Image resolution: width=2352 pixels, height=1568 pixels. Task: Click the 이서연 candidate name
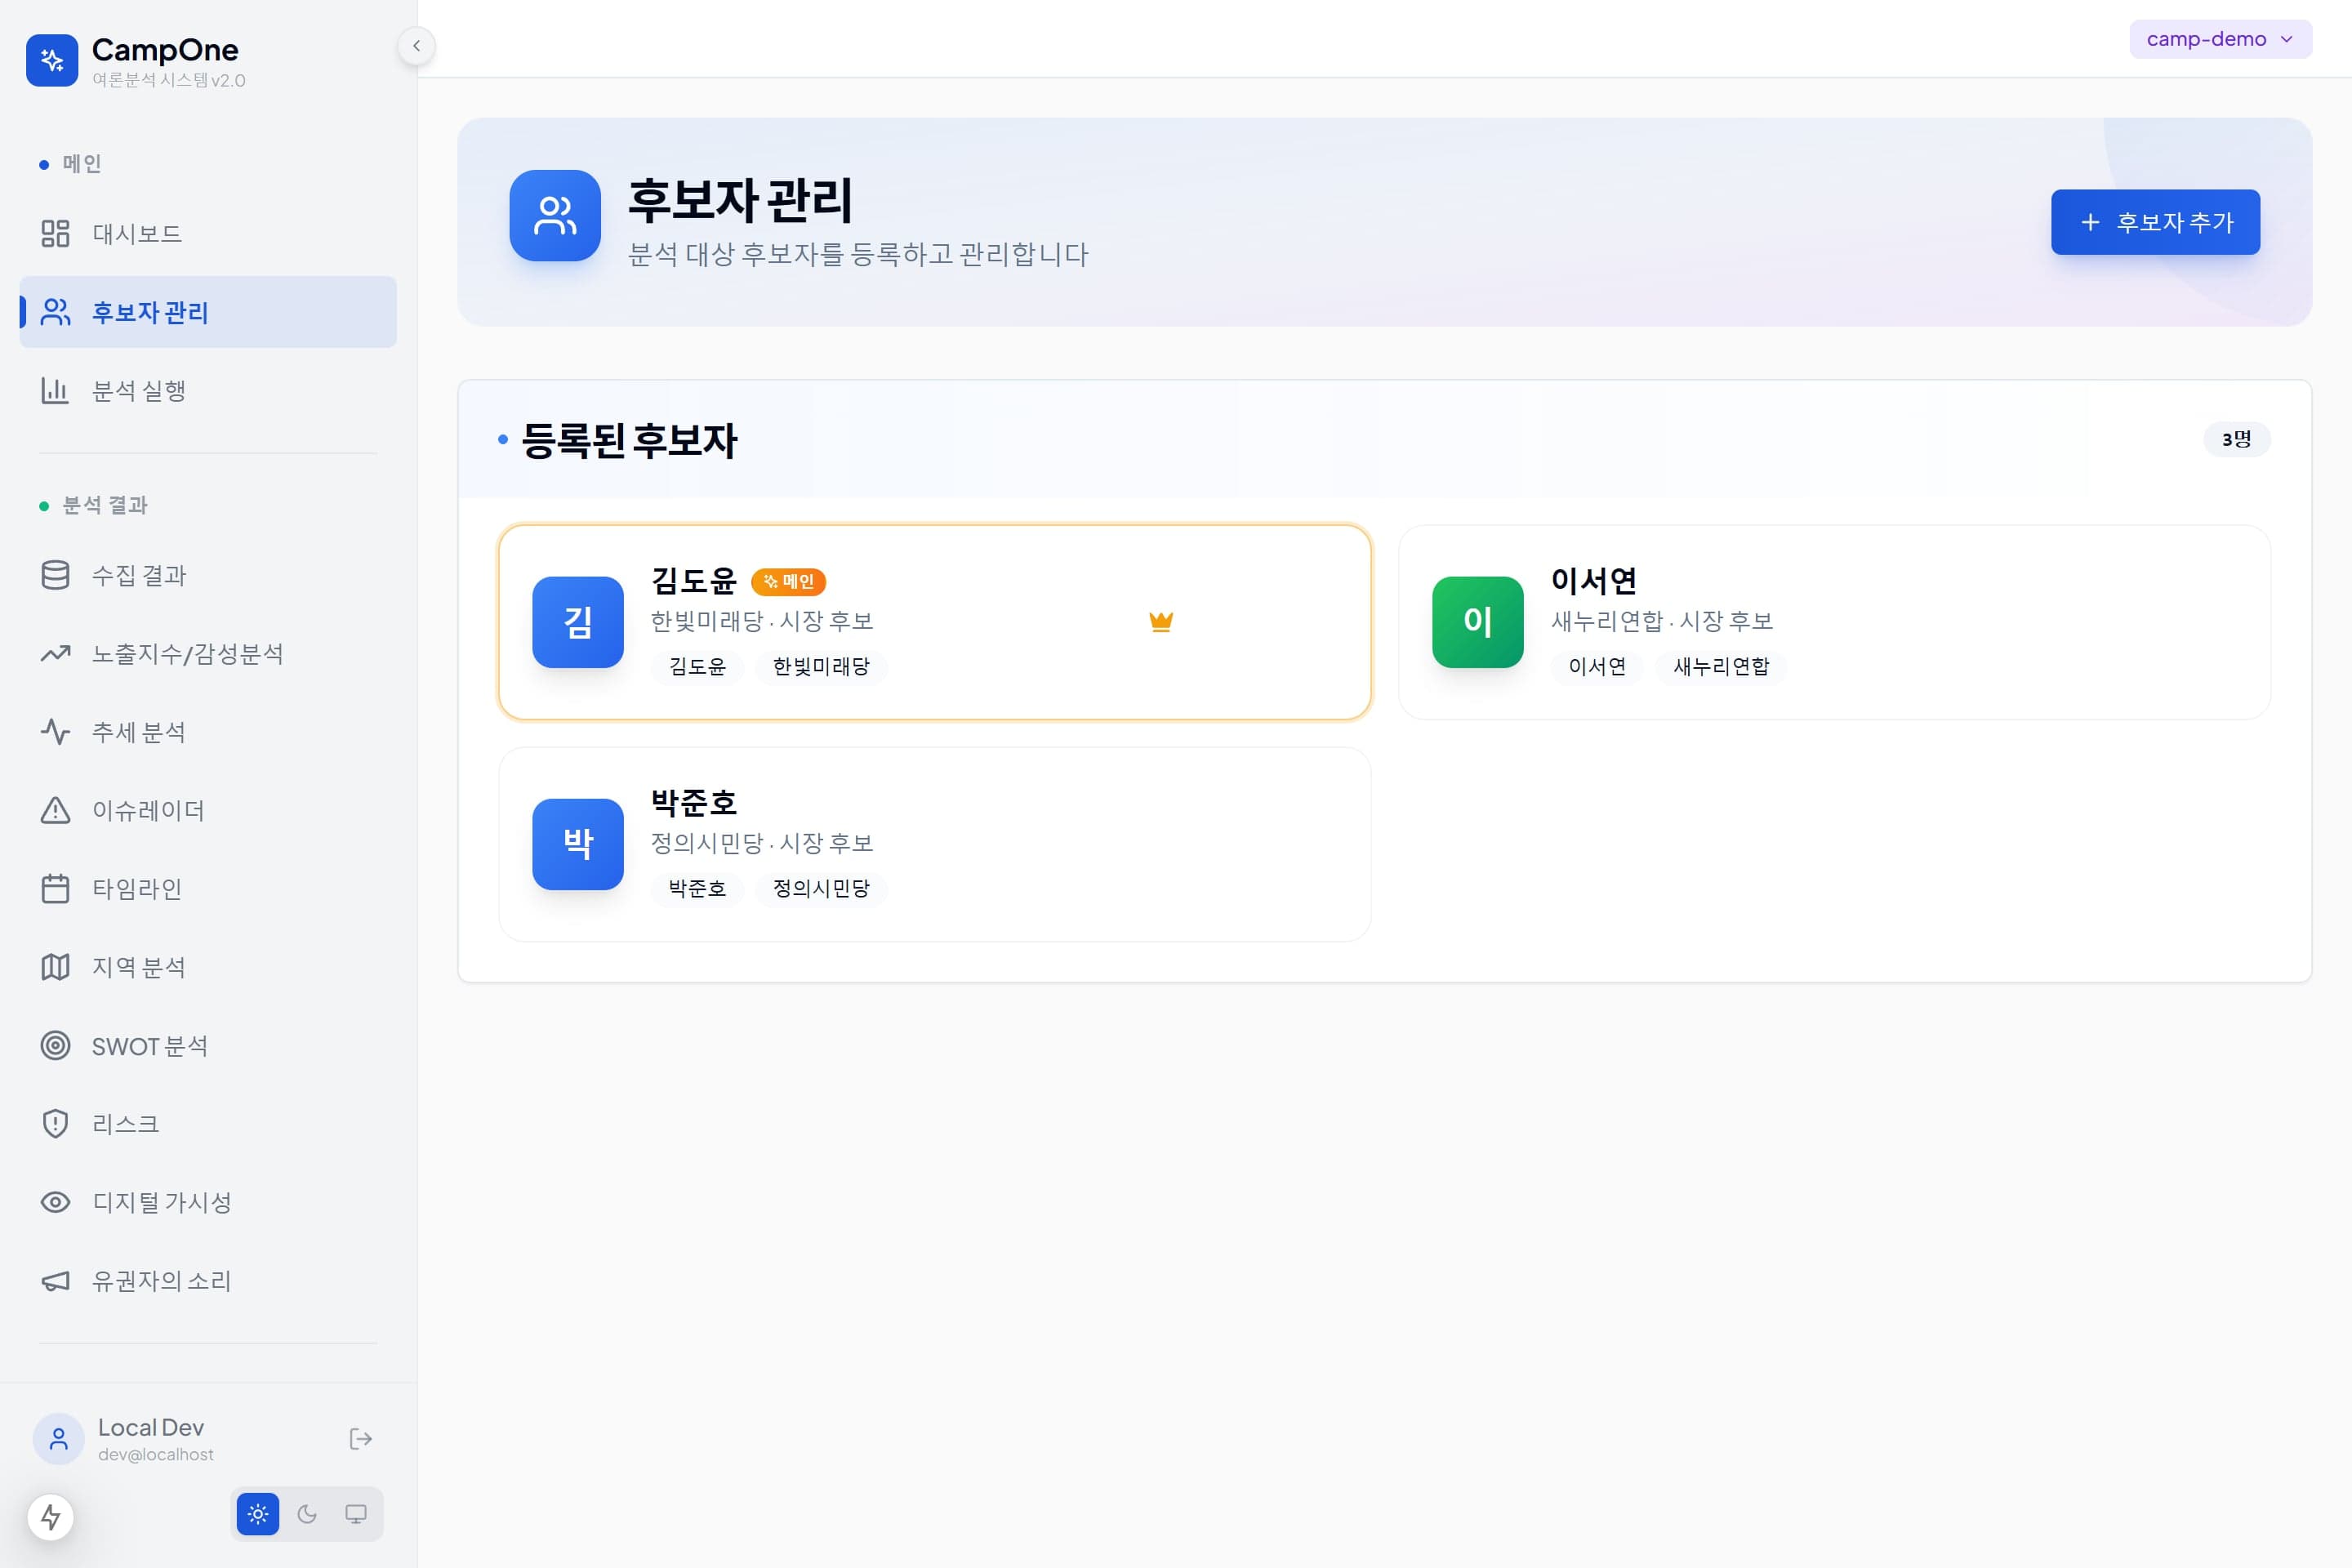pyautogui.click(x=1594, y=581)
